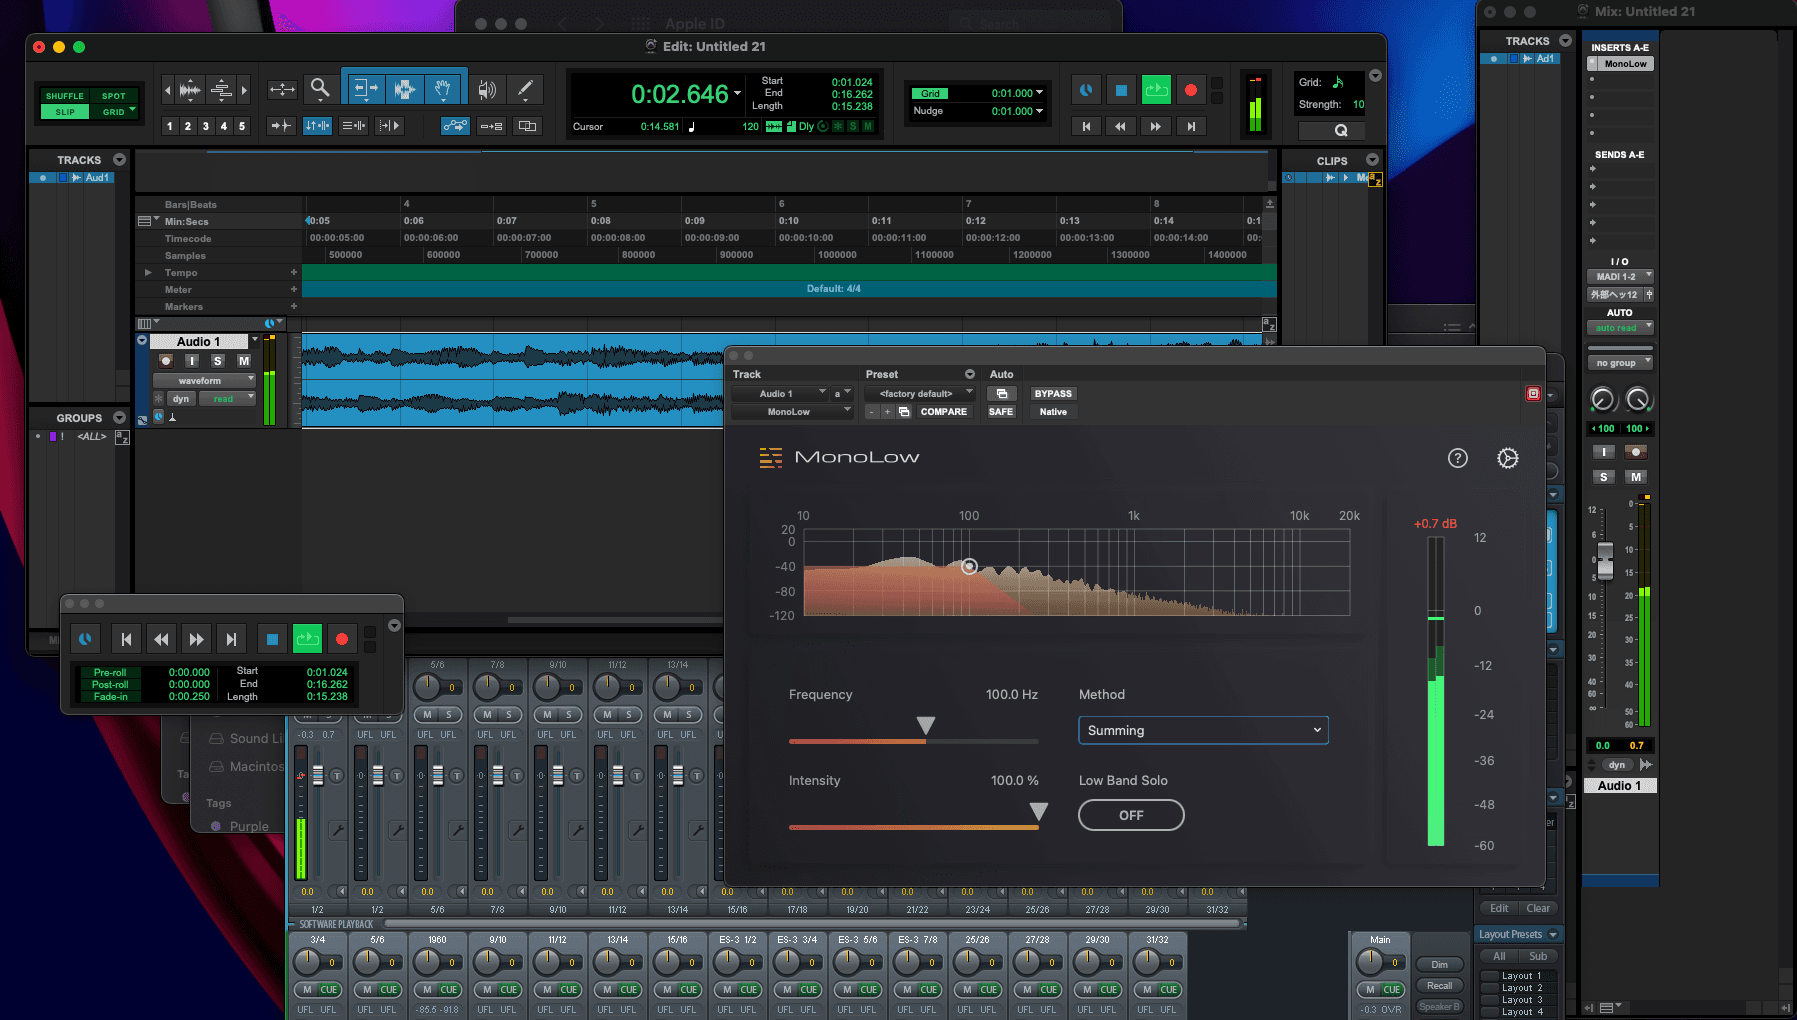Viewport: 1797px width, 1020px height.
Task: Click the Tab to Transients icon
Action: (x=281, y=126)
